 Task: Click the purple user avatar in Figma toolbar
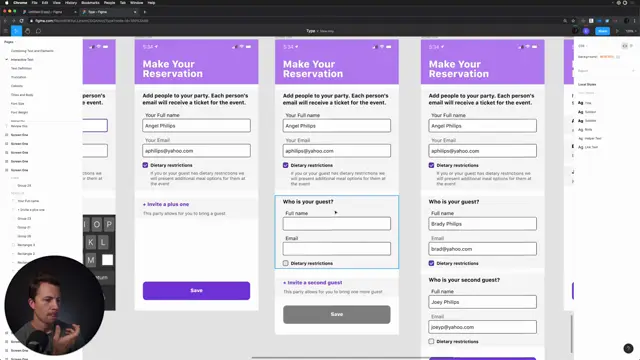pyautogui.click(x=586, y=31)
